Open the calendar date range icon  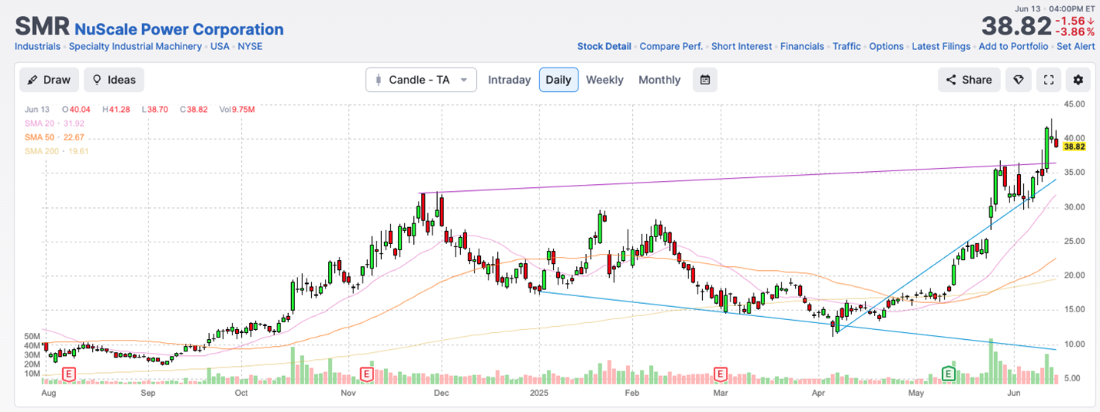tap(705, 80)
